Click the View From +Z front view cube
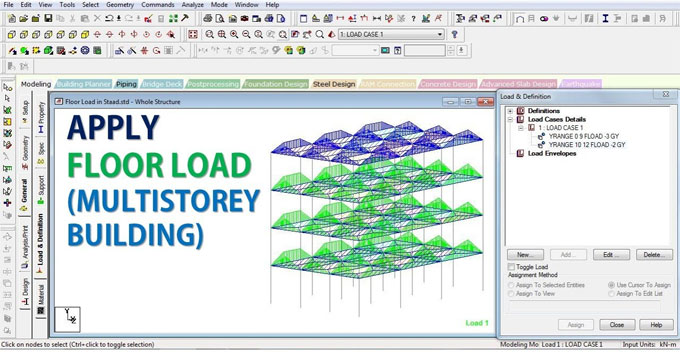Screen dimensions: 680x361 point(12,34)
